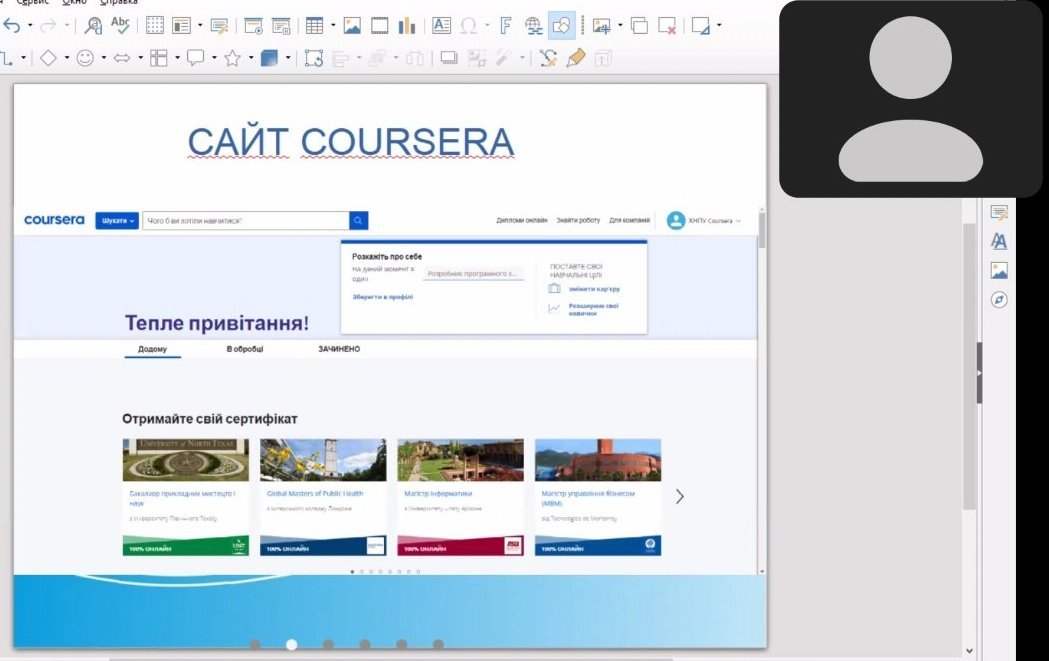
Task: Click the University of North Texas card image
Action: 186,460
